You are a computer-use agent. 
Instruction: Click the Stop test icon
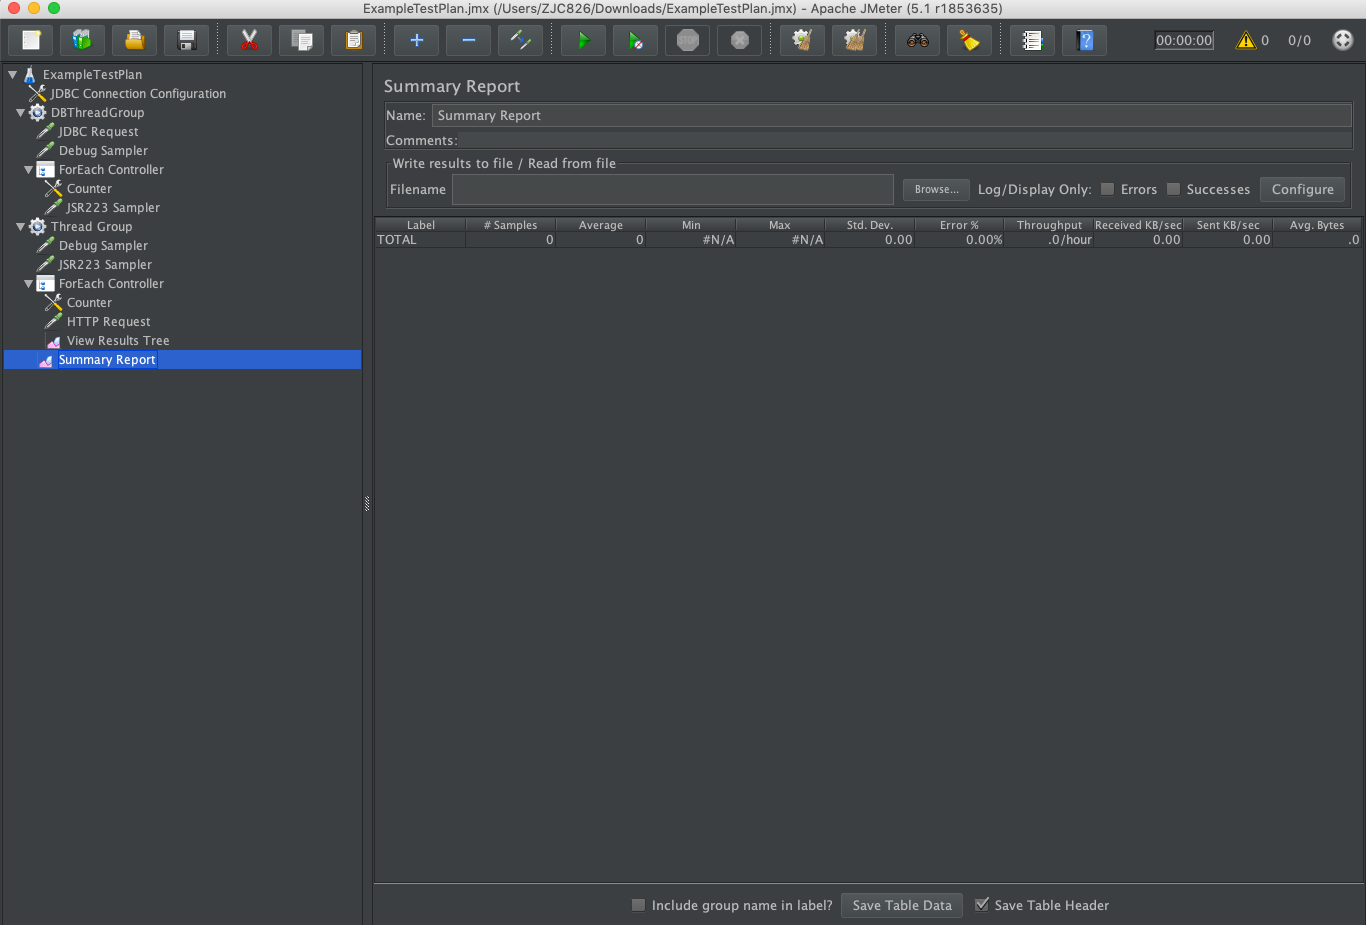click(x=687, y=40)
